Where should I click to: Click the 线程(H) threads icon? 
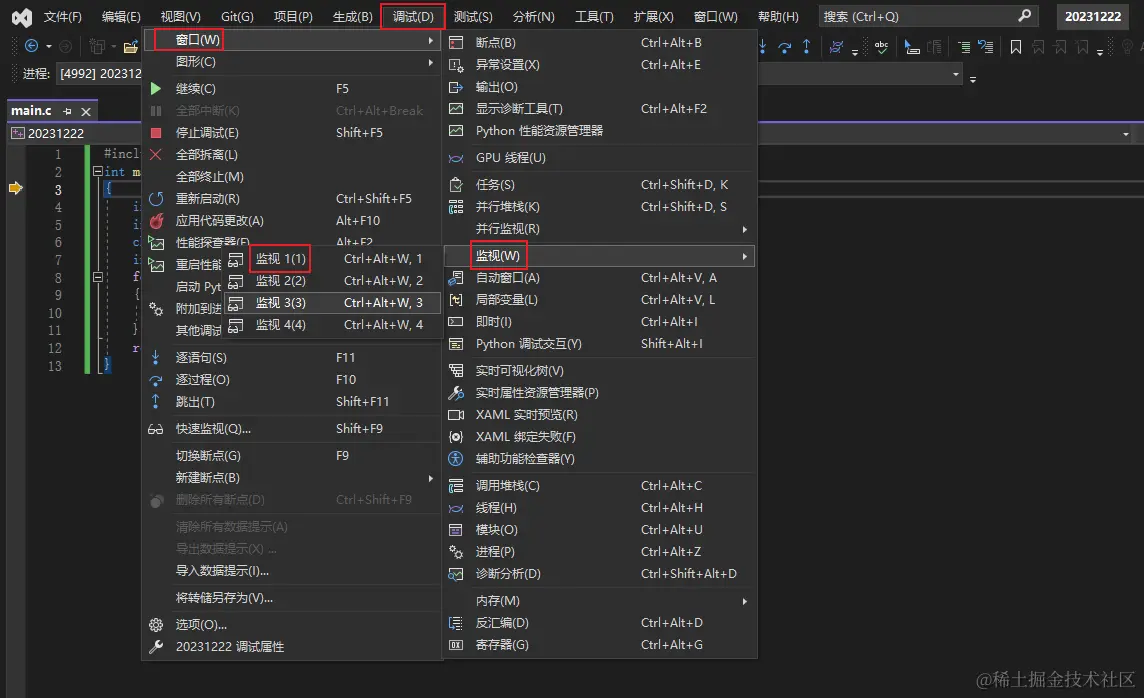tap(456, 508)
